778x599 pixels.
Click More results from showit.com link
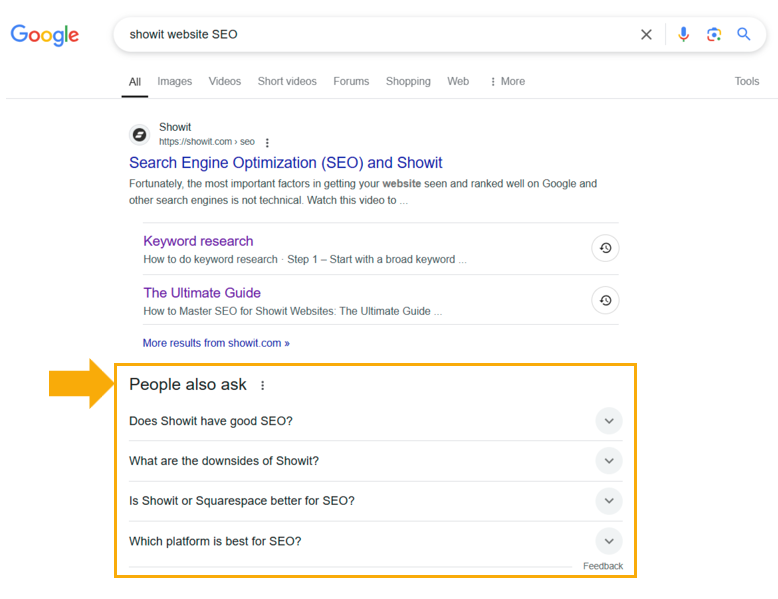click(216, 343)
